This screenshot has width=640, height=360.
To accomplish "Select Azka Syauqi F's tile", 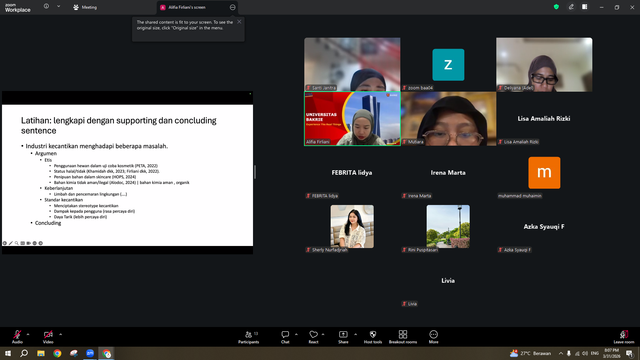I will 544,227.
